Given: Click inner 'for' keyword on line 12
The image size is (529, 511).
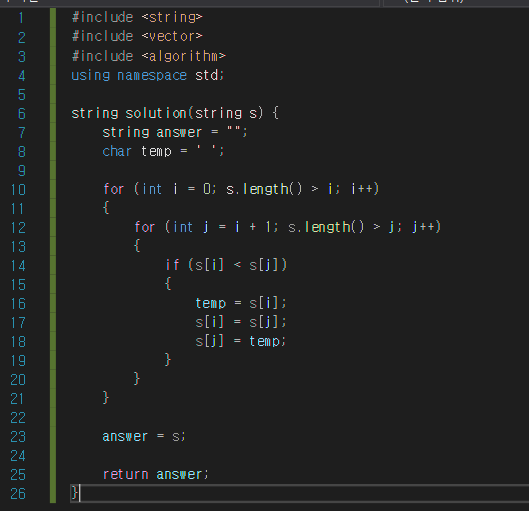Looking at the screenshot, I should [145, 227].
